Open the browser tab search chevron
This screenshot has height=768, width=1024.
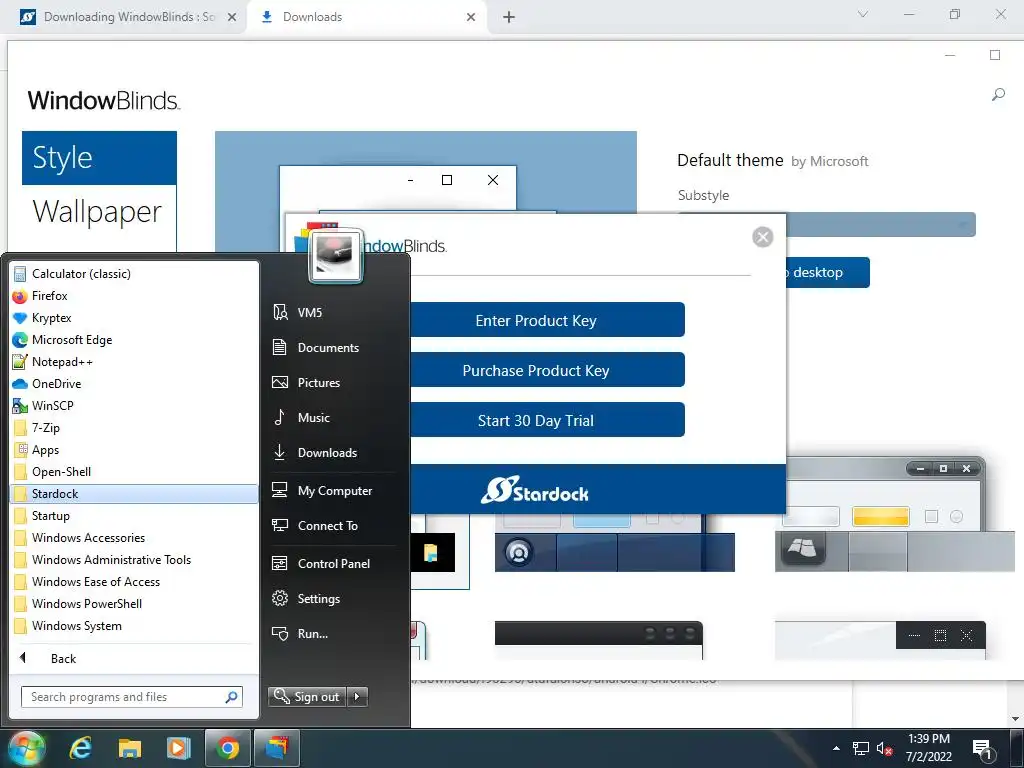coord(863,14)
